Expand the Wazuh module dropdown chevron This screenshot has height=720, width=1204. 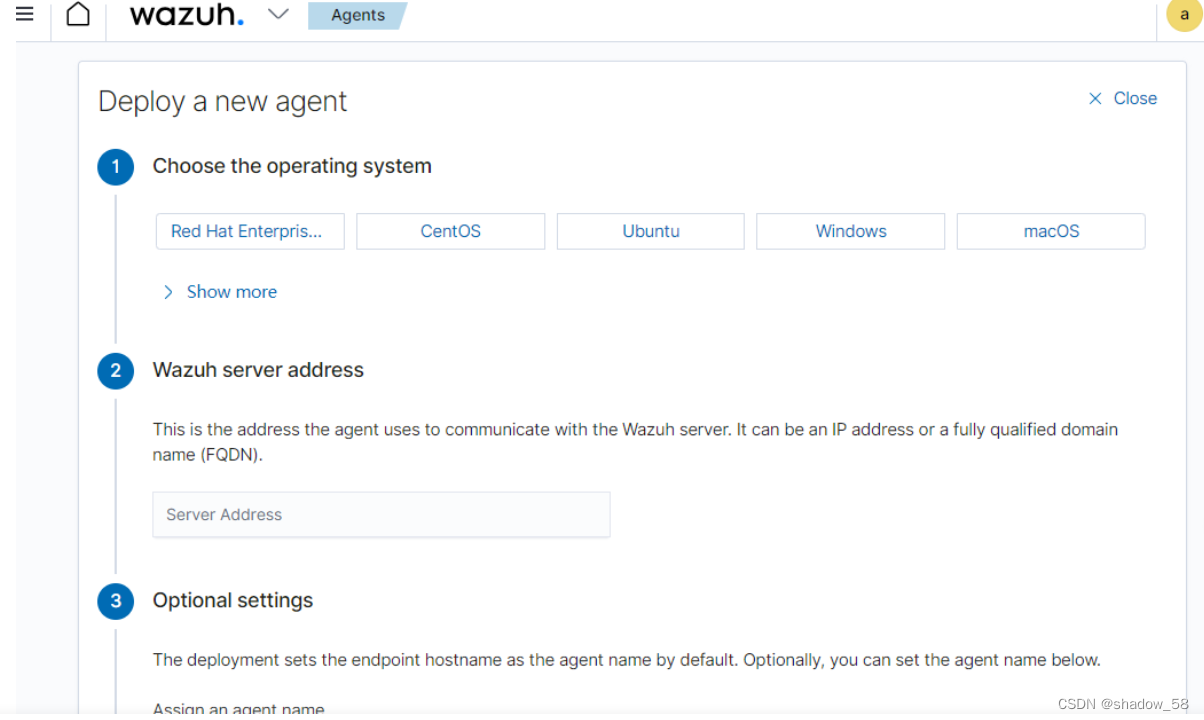279,15
